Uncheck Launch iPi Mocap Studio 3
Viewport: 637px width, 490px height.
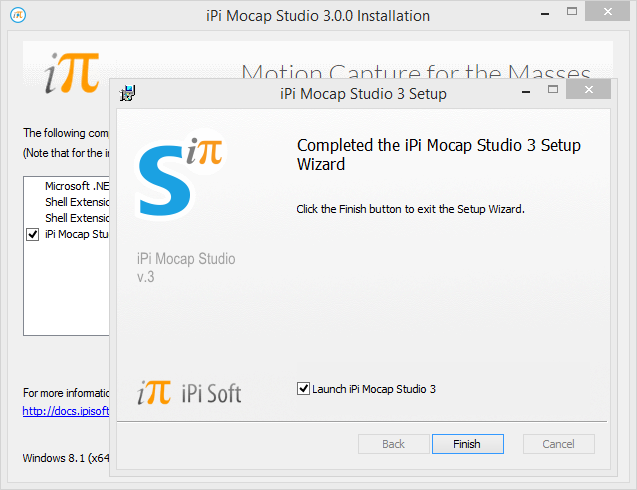pyautogui.click(x=303, y=389)
